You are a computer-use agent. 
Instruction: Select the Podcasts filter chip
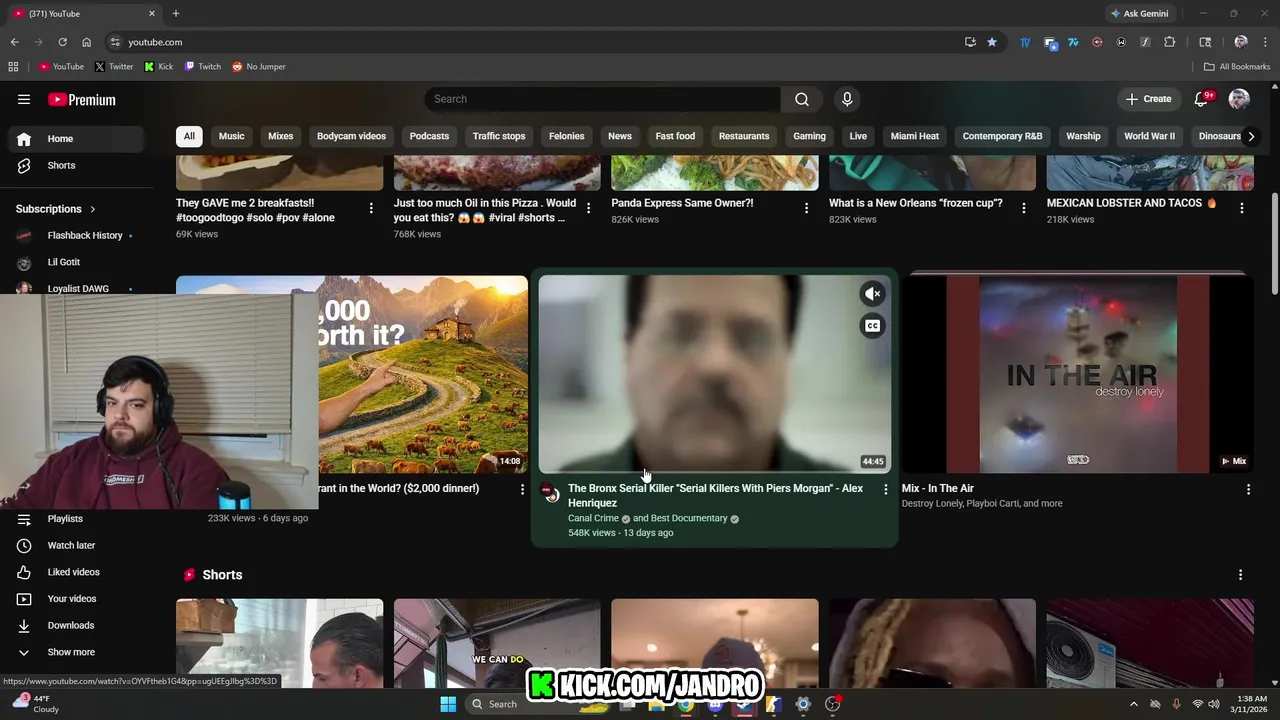click(429, 136)
